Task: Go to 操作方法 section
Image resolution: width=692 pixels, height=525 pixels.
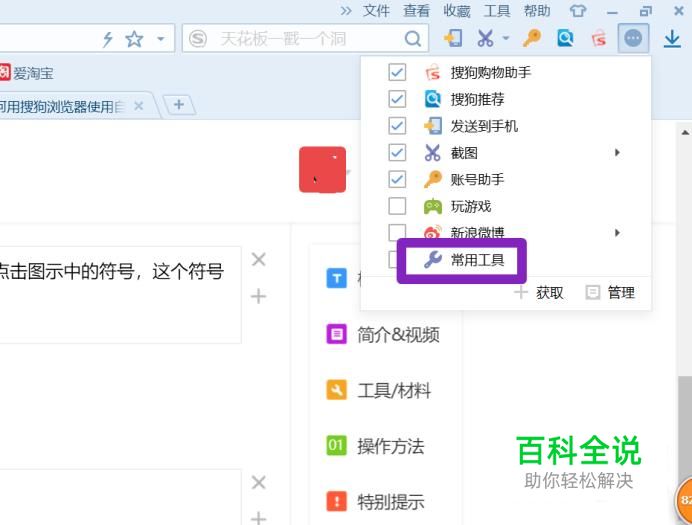Action: pos(391,446)
